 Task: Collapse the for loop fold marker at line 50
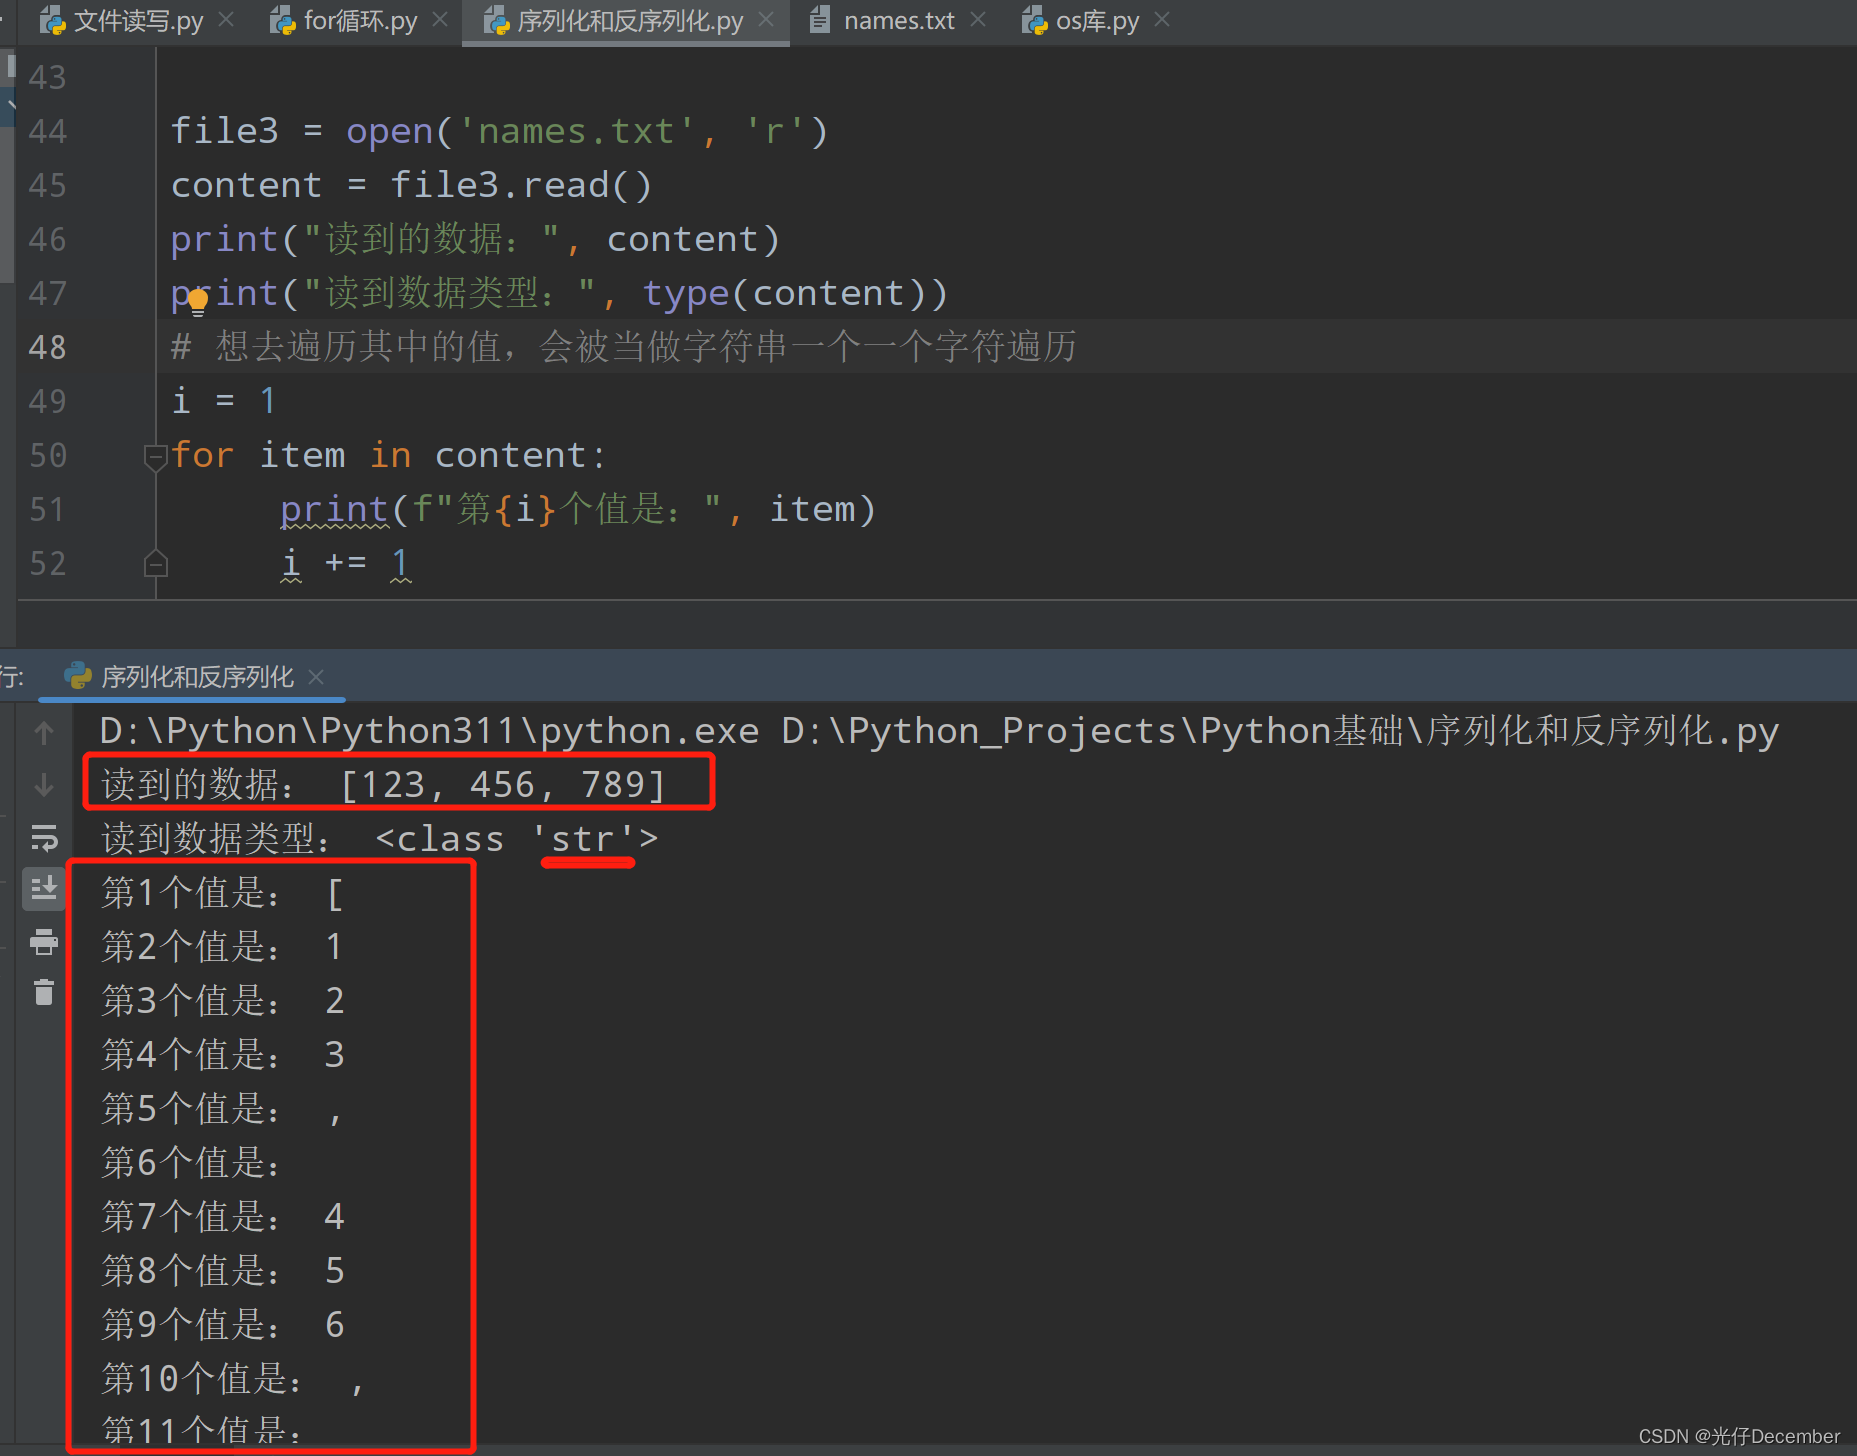pyautogui.click(x=155, y=457)
